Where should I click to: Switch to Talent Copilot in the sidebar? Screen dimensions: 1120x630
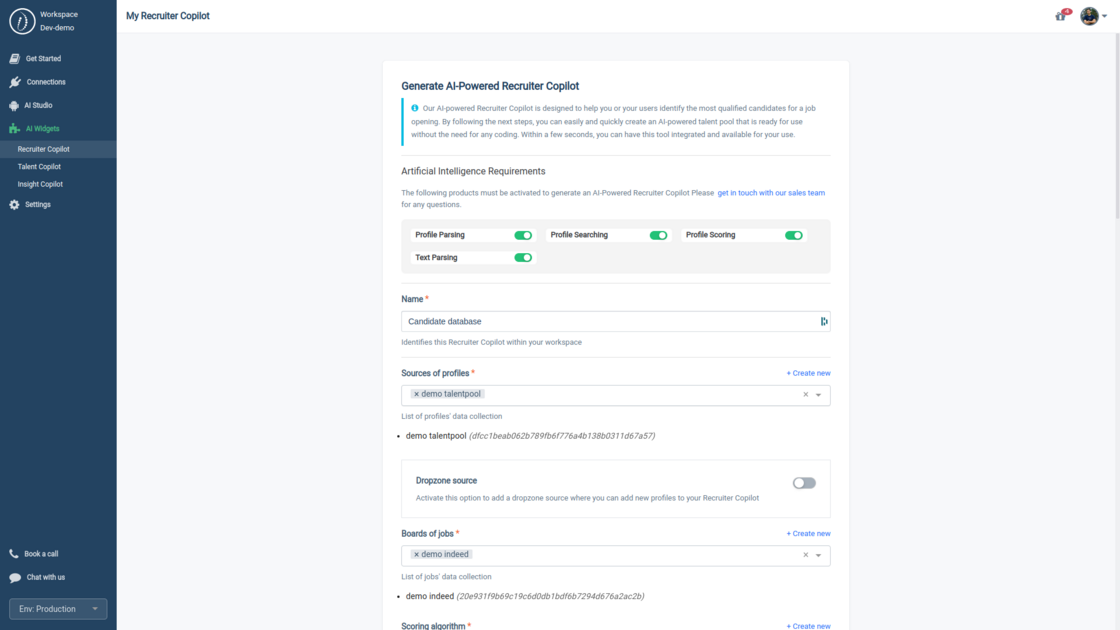[x=40, y=167]
